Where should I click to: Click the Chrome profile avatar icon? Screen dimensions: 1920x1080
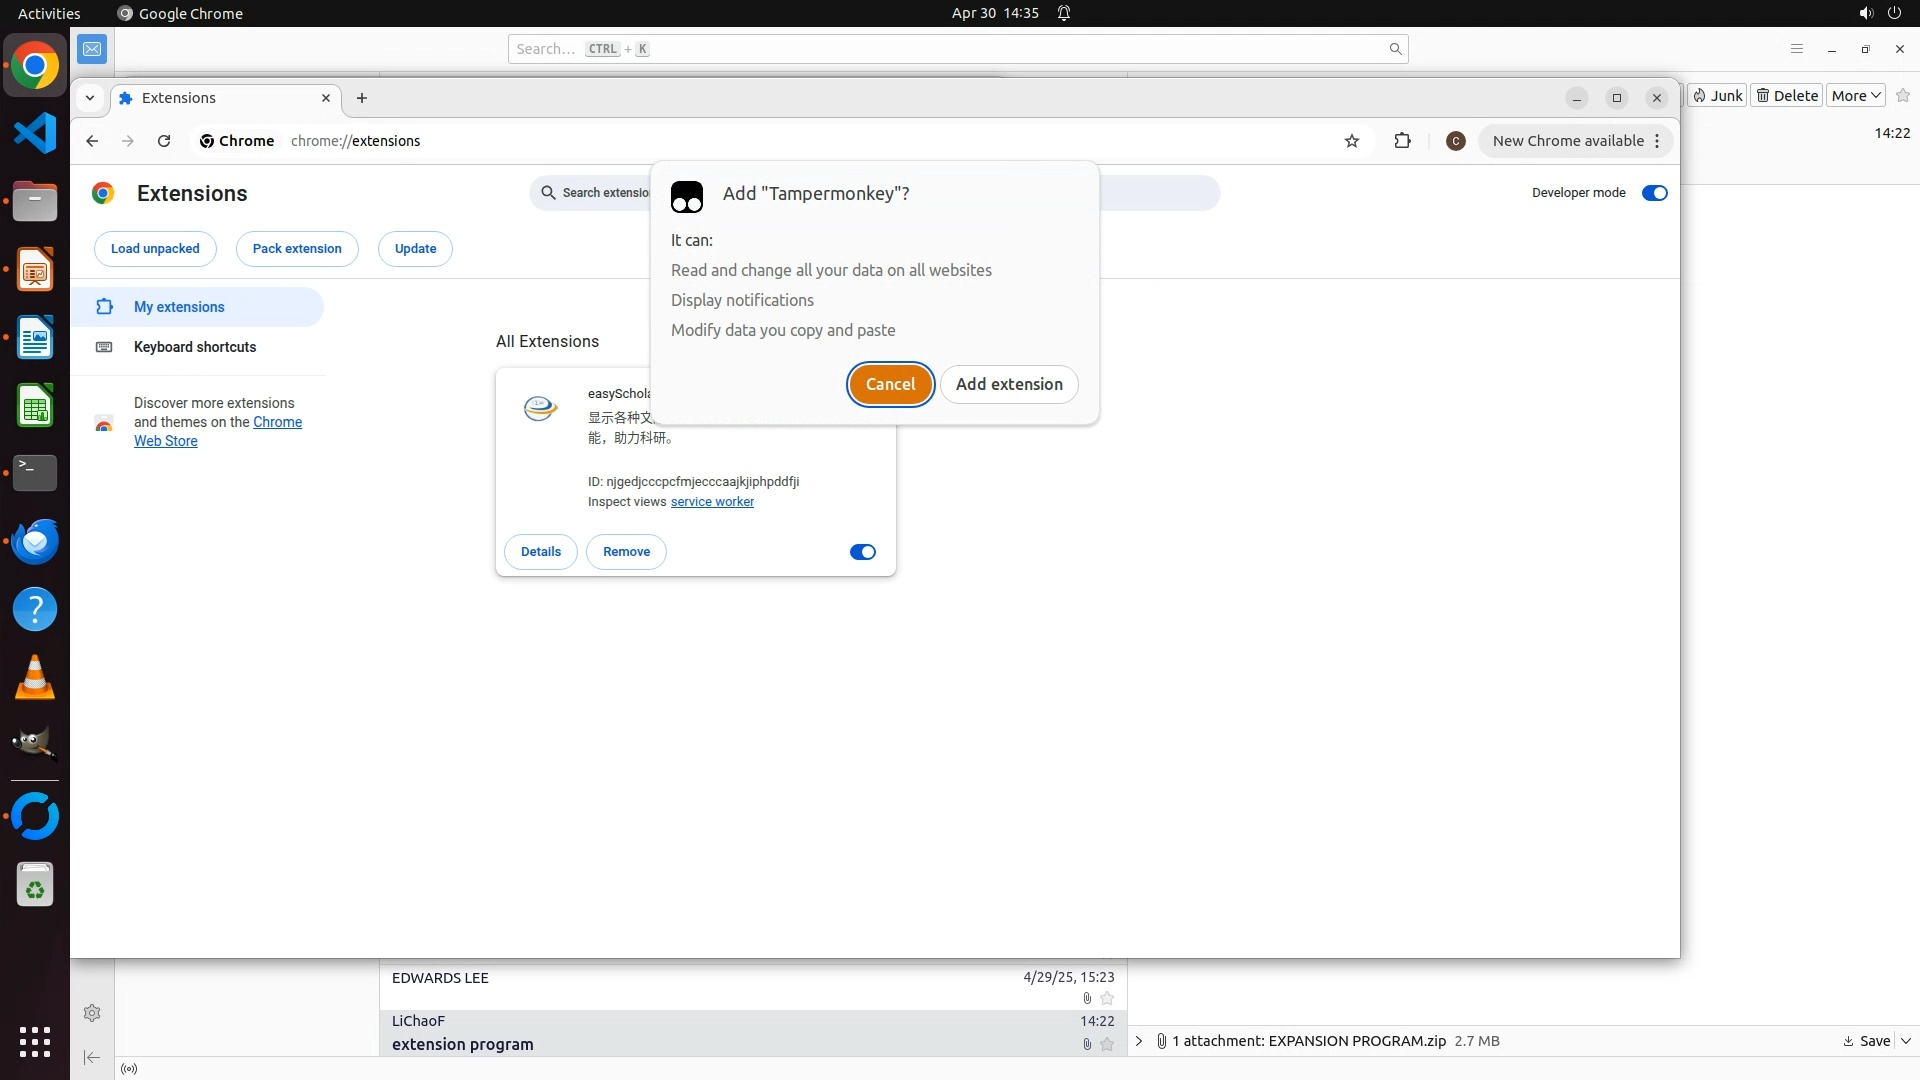point(1455,141)
